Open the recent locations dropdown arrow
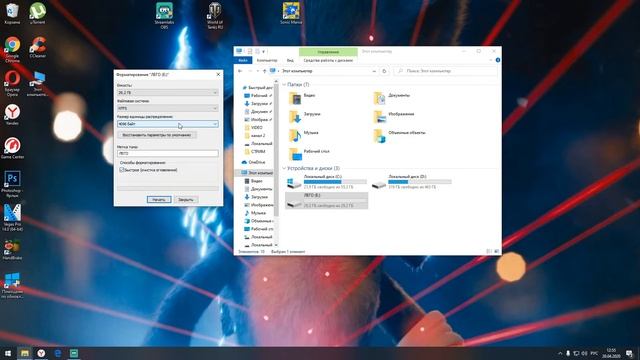 click(x=257, y=71)
